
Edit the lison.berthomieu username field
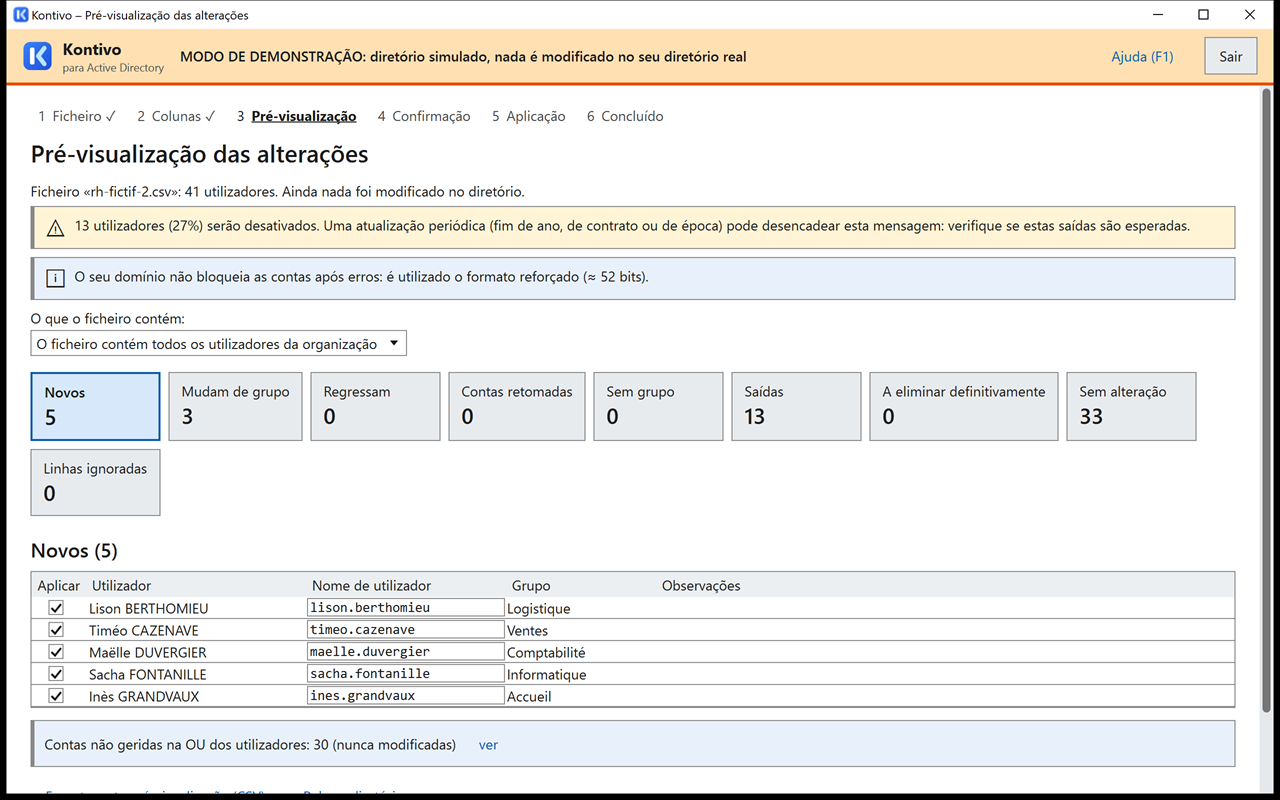click(405, 607)
